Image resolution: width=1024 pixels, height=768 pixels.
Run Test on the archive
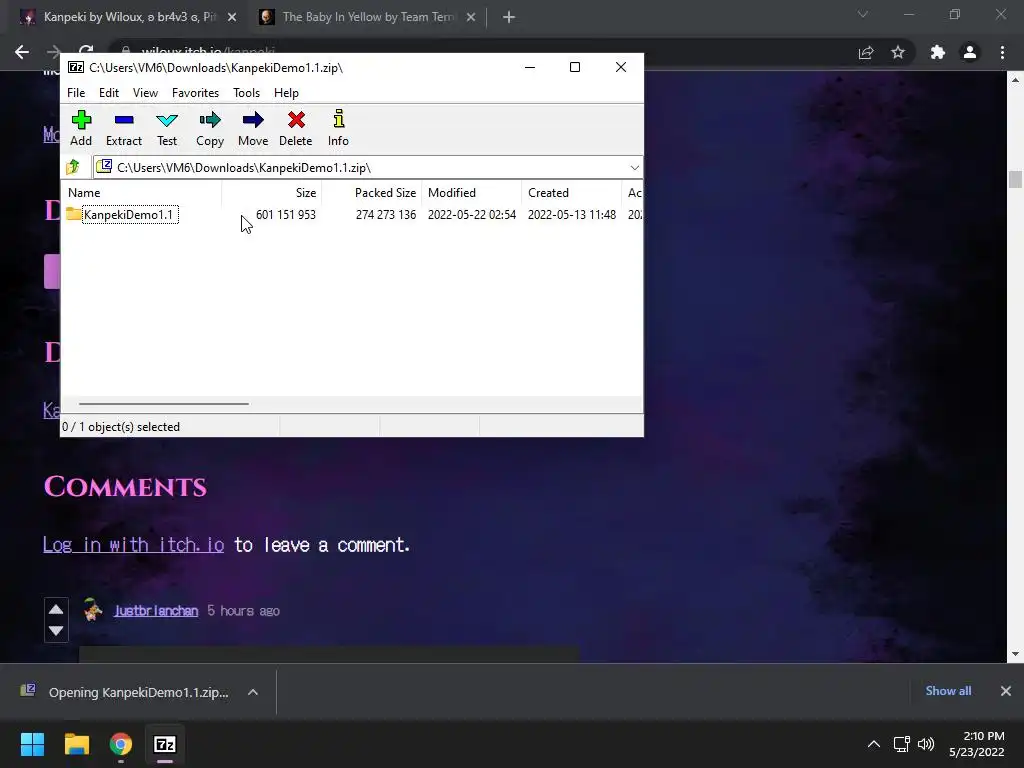(x=167, y=129)
